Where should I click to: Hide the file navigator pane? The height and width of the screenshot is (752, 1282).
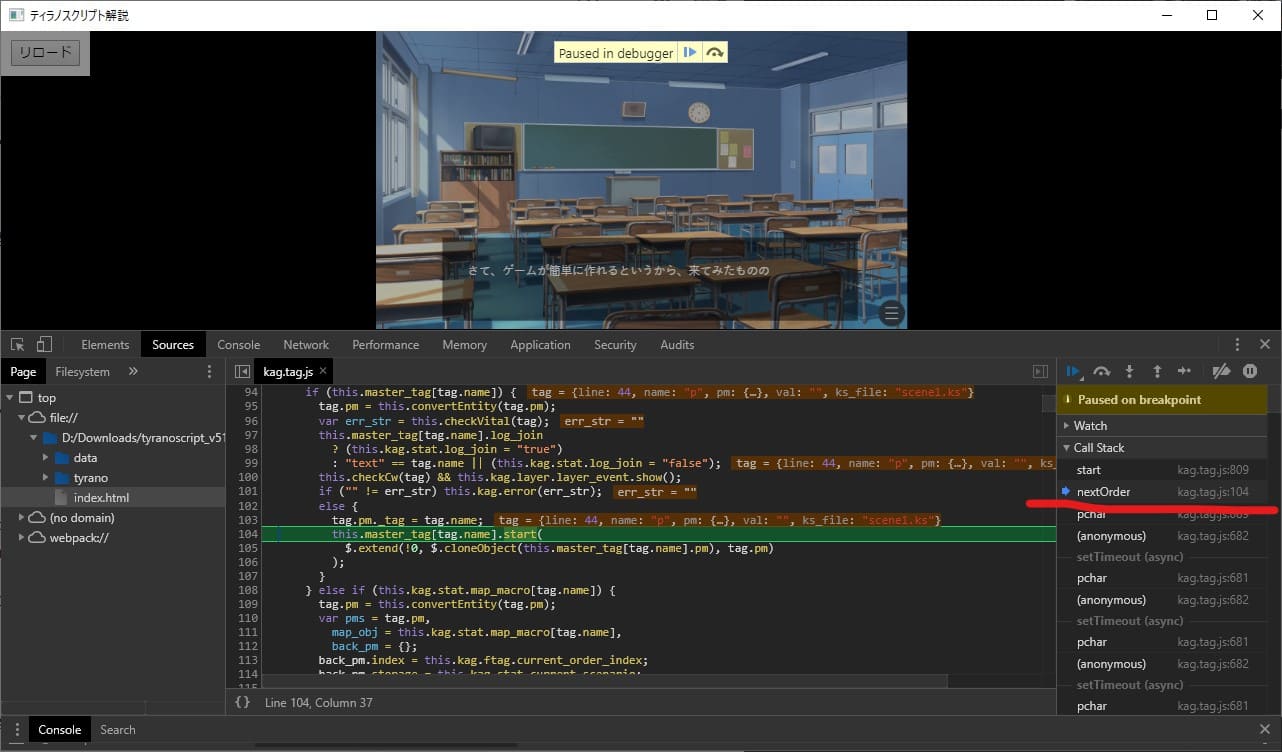coord(242,372)
